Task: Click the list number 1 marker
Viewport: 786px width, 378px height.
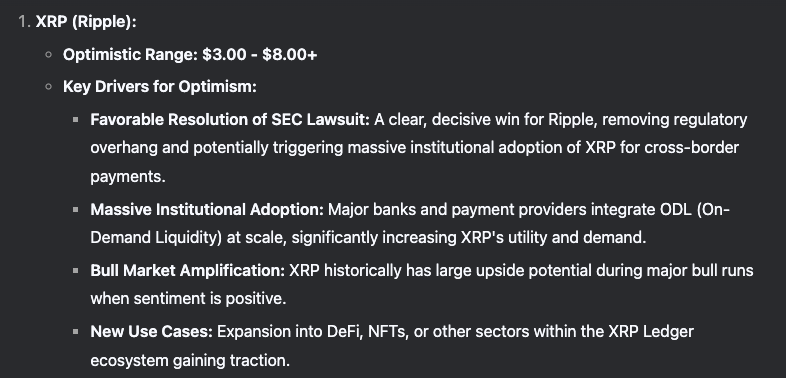Action: (25, 22)
